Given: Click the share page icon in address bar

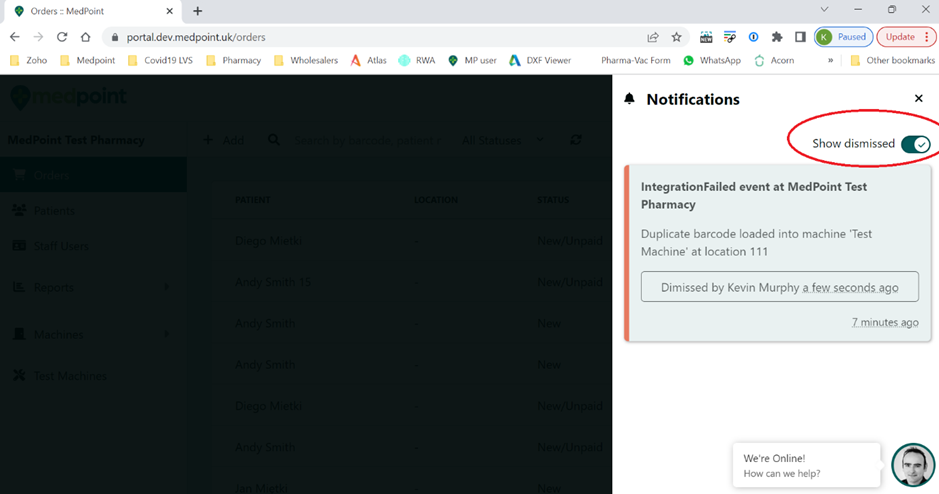Looking at the screenshot, I should coord(653,37).
